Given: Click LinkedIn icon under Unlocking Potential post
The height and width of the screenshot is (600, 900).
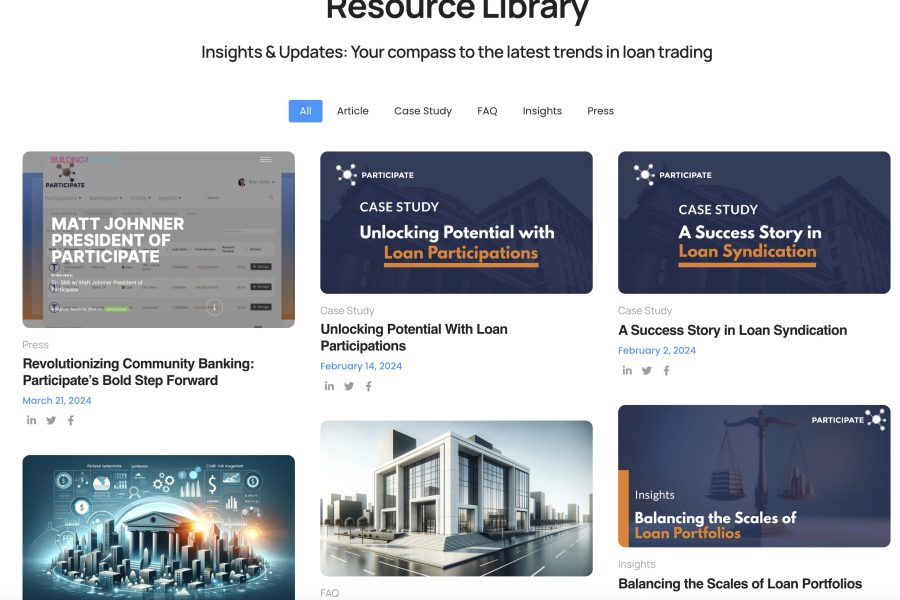Looking at the screenshot, I should point(329,387).
